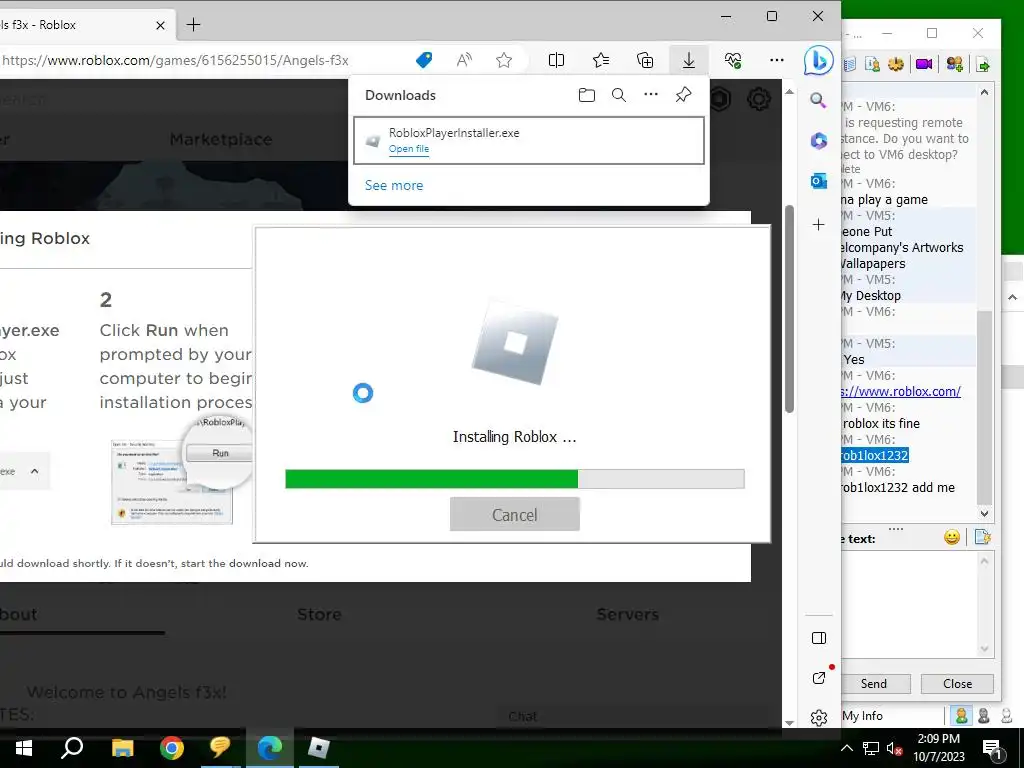Open Microsoft 365 sidebar icon
The width and height of the screenshot is (1024, 768).
pos(818,140)
